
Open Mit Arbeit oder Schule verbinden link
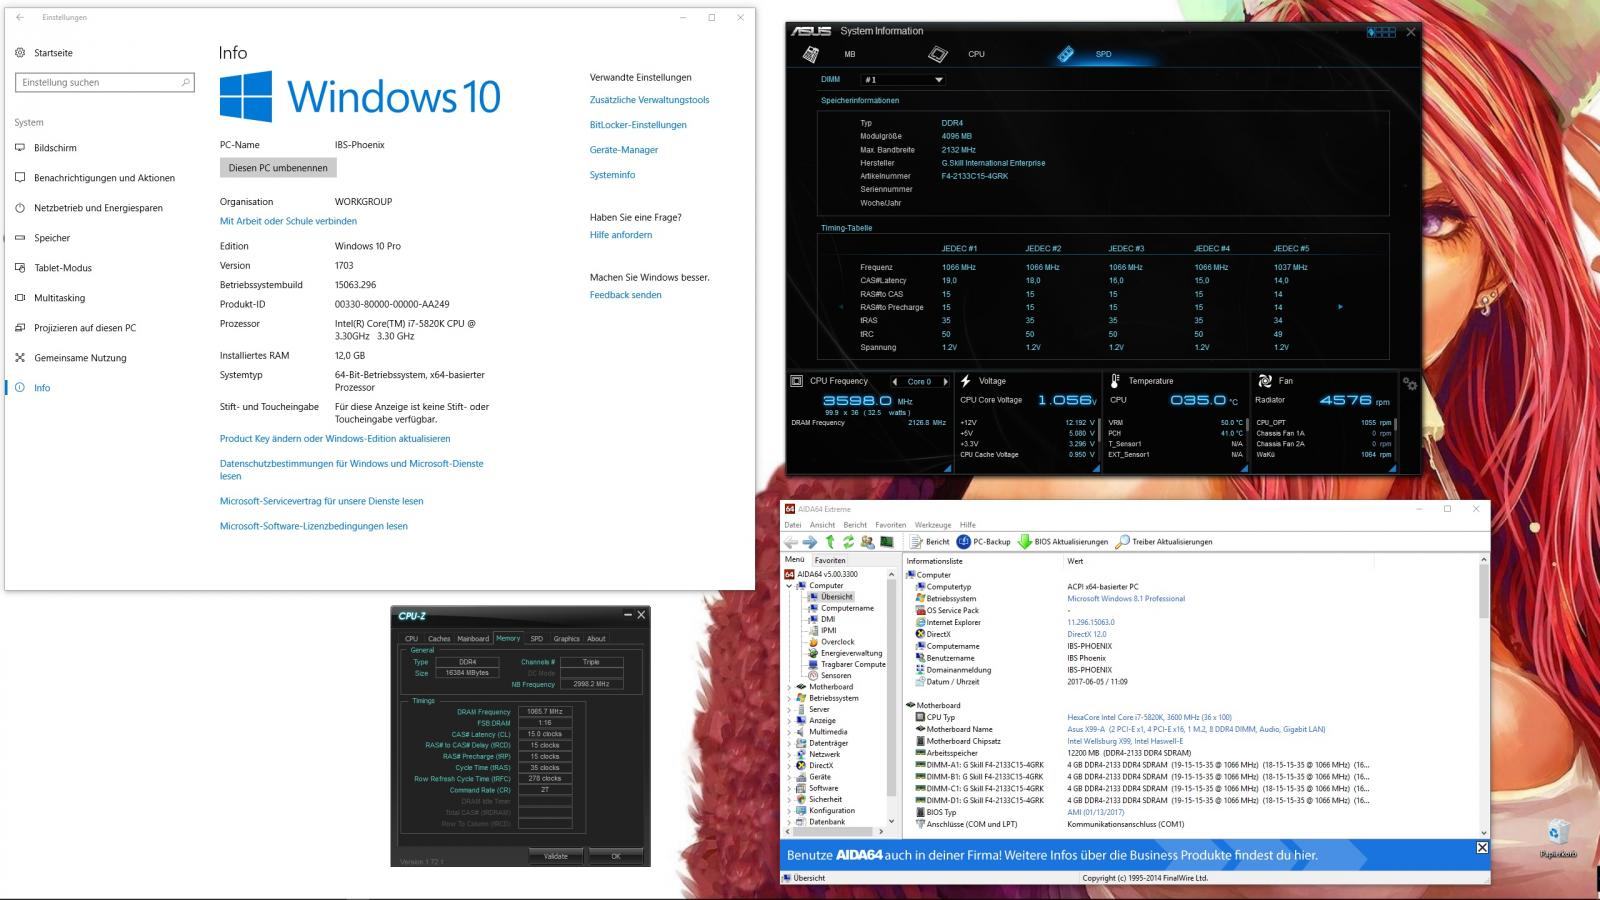point(288,221)
